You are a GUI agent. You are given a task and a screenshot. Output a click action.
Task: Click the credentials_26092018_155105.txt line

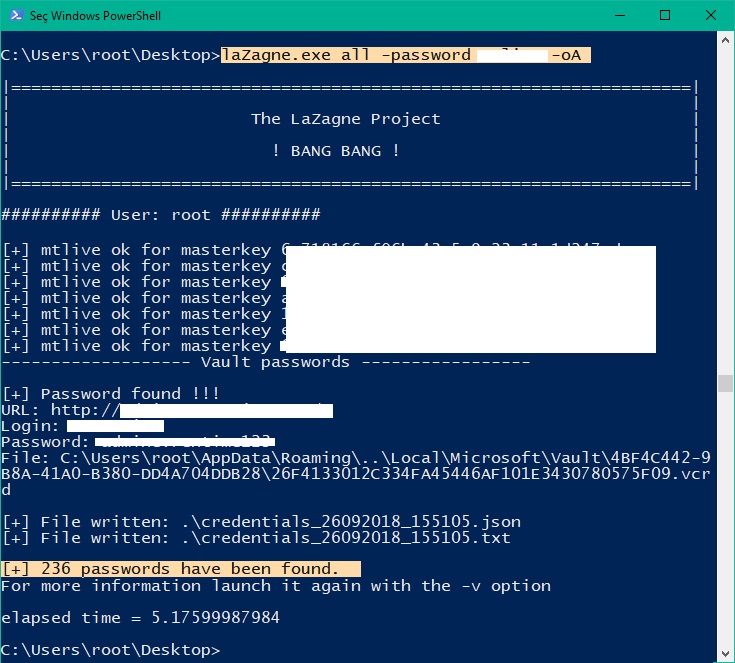[x=256, y=537]
